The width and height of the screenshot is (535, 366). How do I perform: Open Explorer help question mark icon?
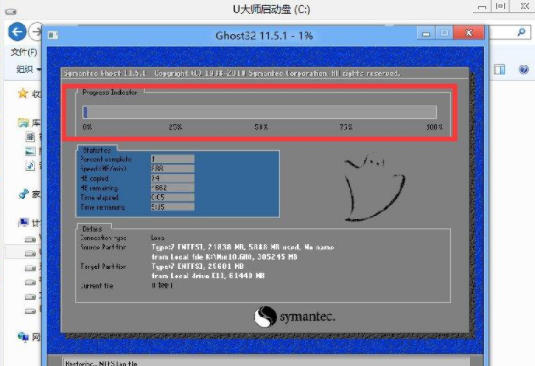coord(523,70)
